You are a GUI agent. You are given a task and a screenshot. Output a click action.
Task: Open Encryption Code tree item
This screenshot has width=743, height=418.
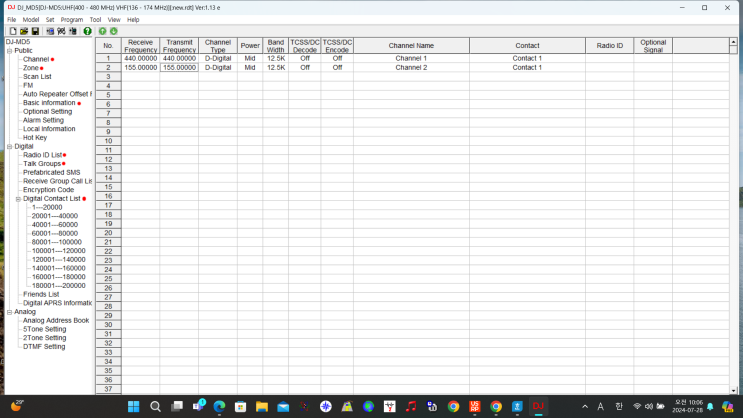(x=48, y=190)
